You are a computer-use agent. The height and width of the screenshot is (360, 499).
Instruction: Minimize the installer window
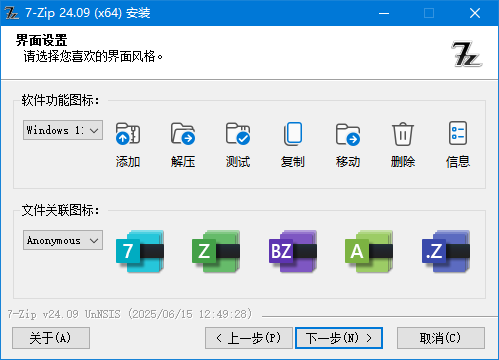(384, 13)
